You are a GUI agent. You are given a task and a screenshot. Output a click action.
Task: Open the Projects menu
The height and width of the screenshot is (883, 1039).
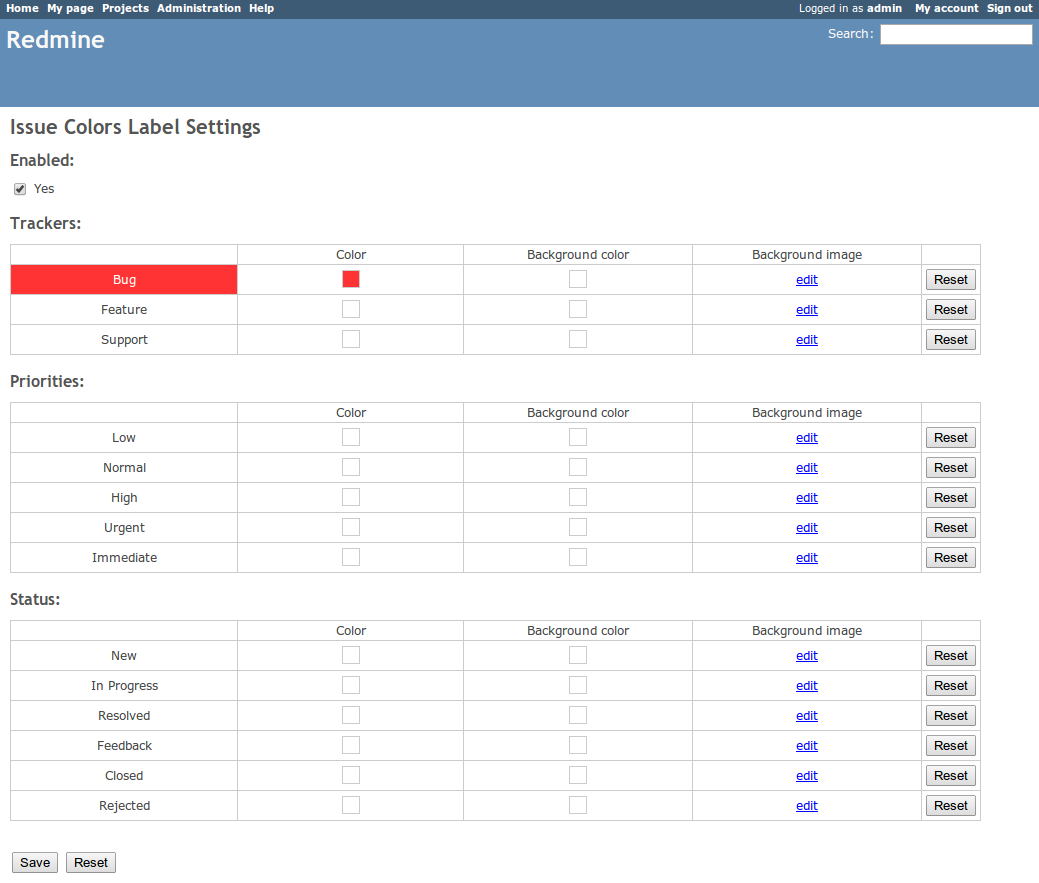click(x=125, y=8)
